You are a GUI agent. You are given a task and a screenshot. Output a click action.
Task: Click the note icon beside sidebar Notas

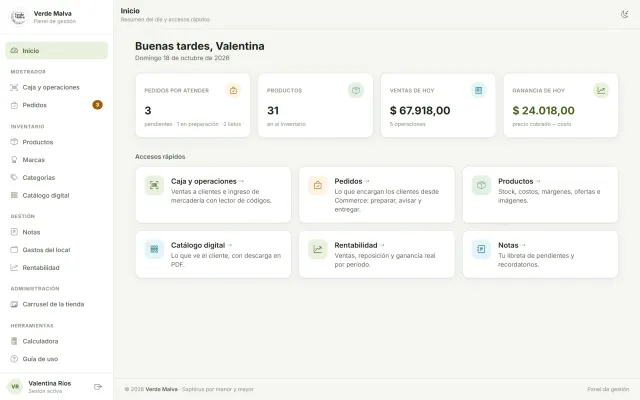pos(14,232)
